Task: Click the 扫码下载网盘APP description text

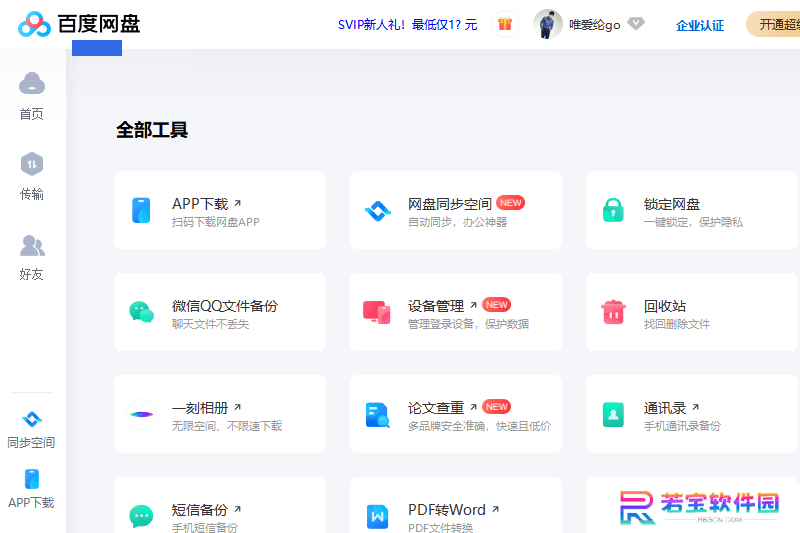Action: pyautogui.click(x=216, y=222)
